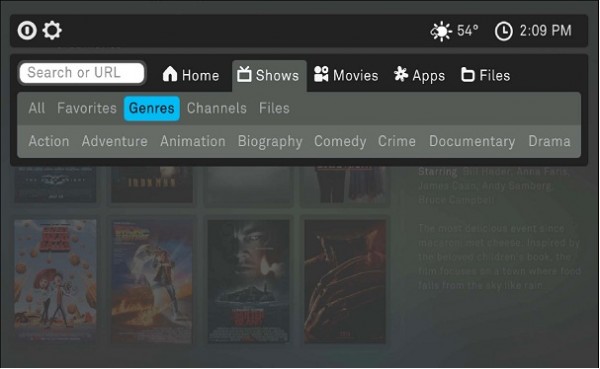Switch to the Movies tab
This screenshot has width=600, height=369.
tap(346, 75)
